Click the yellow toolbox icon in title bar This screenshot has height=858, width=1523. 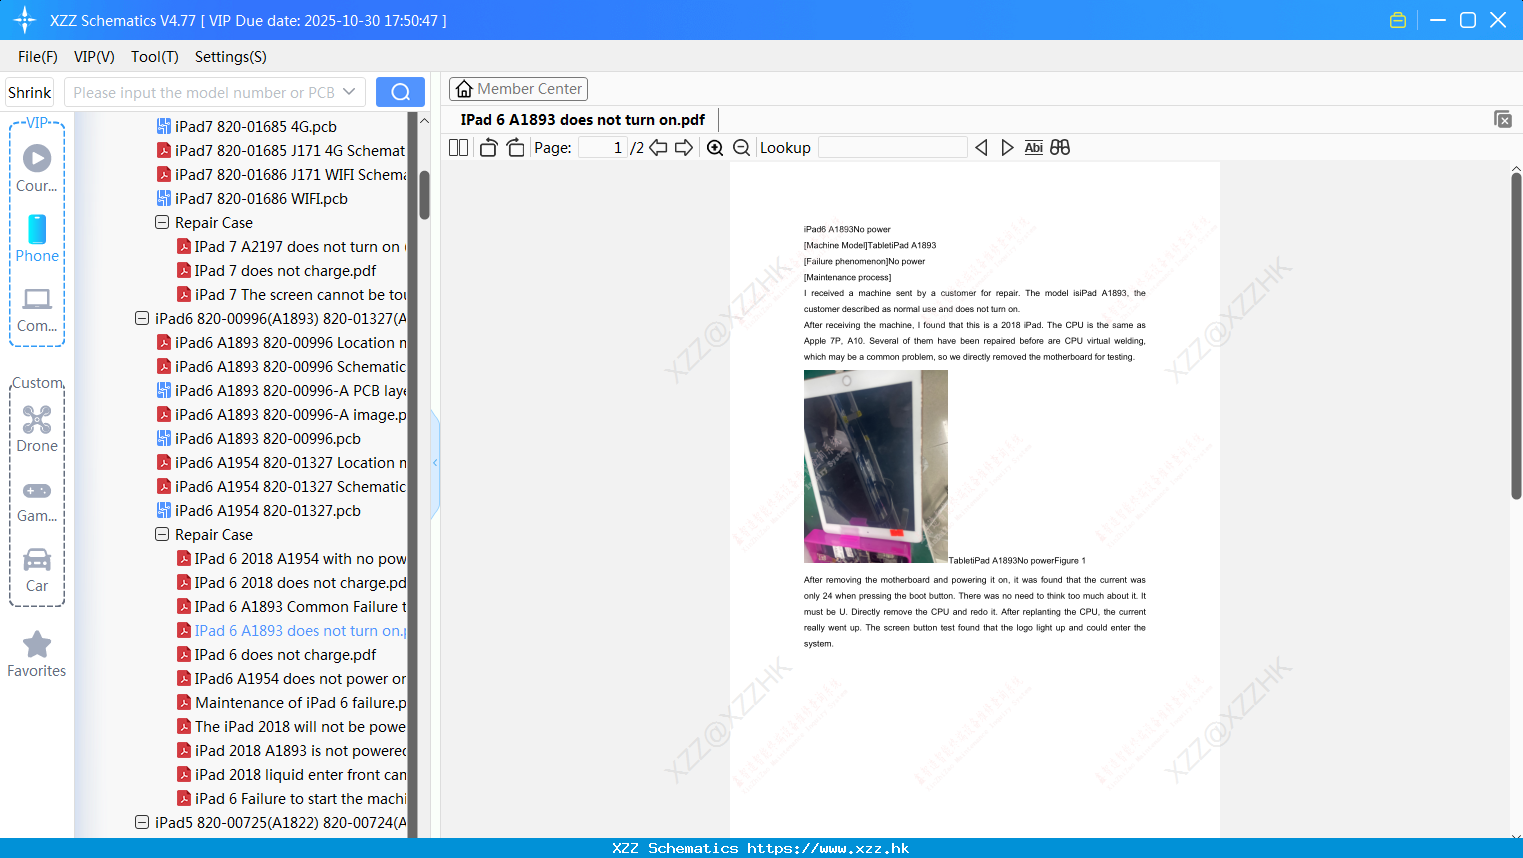1398,20
